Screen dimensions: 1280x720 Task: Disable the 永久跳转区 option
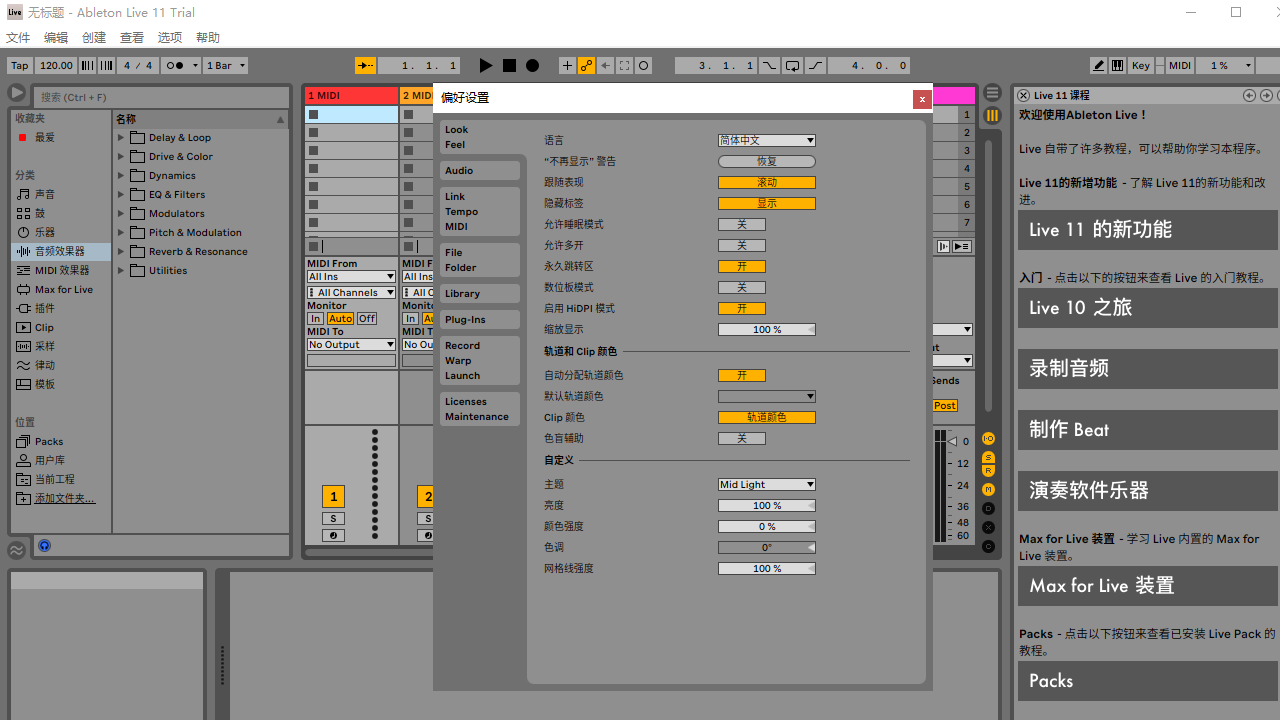(x=742, y=266)
